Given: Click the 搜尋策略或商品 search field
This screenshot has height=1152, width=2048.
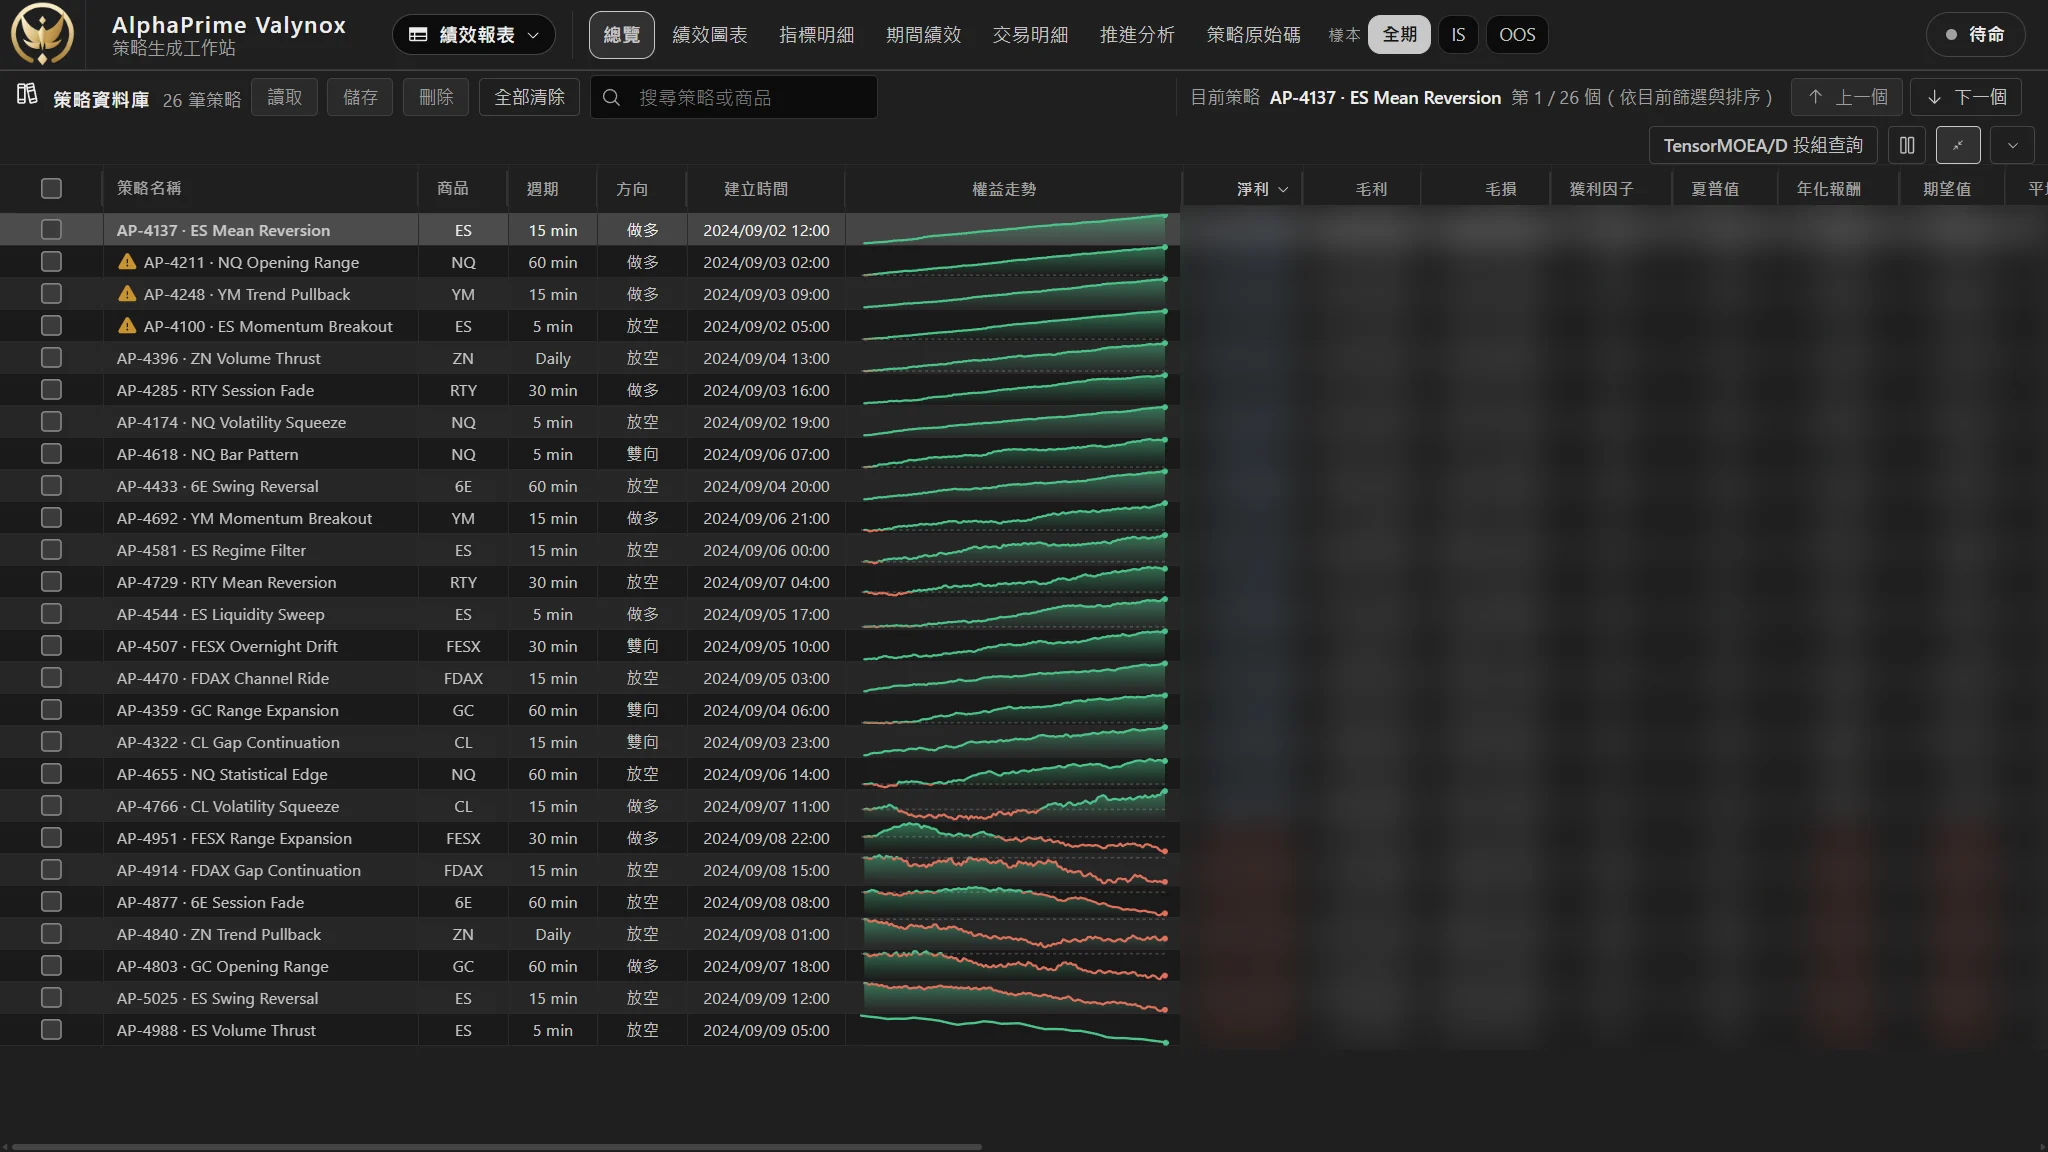Looking at the screenshot, I should click(x=734, y=97).
